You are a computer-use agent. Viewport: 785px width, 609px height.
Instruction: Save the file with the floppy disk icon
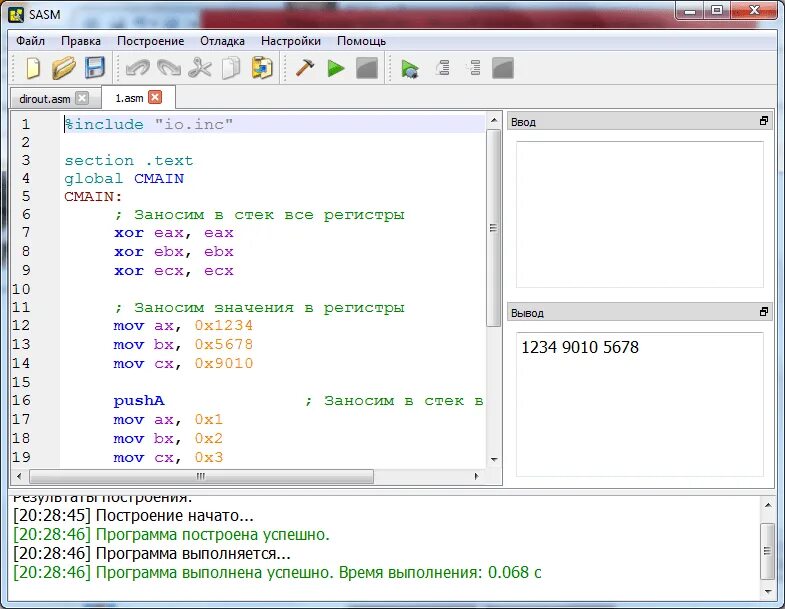(x=95, y=68)
